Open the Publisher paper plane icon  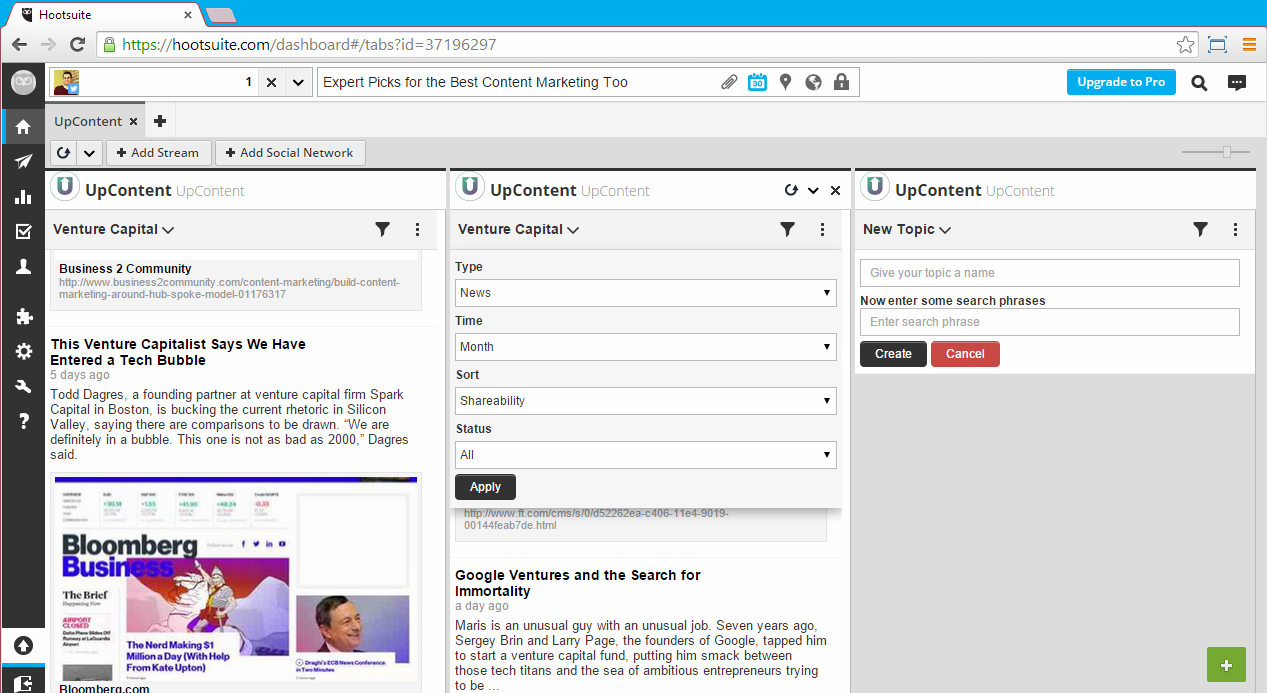[x=23, y=162]
